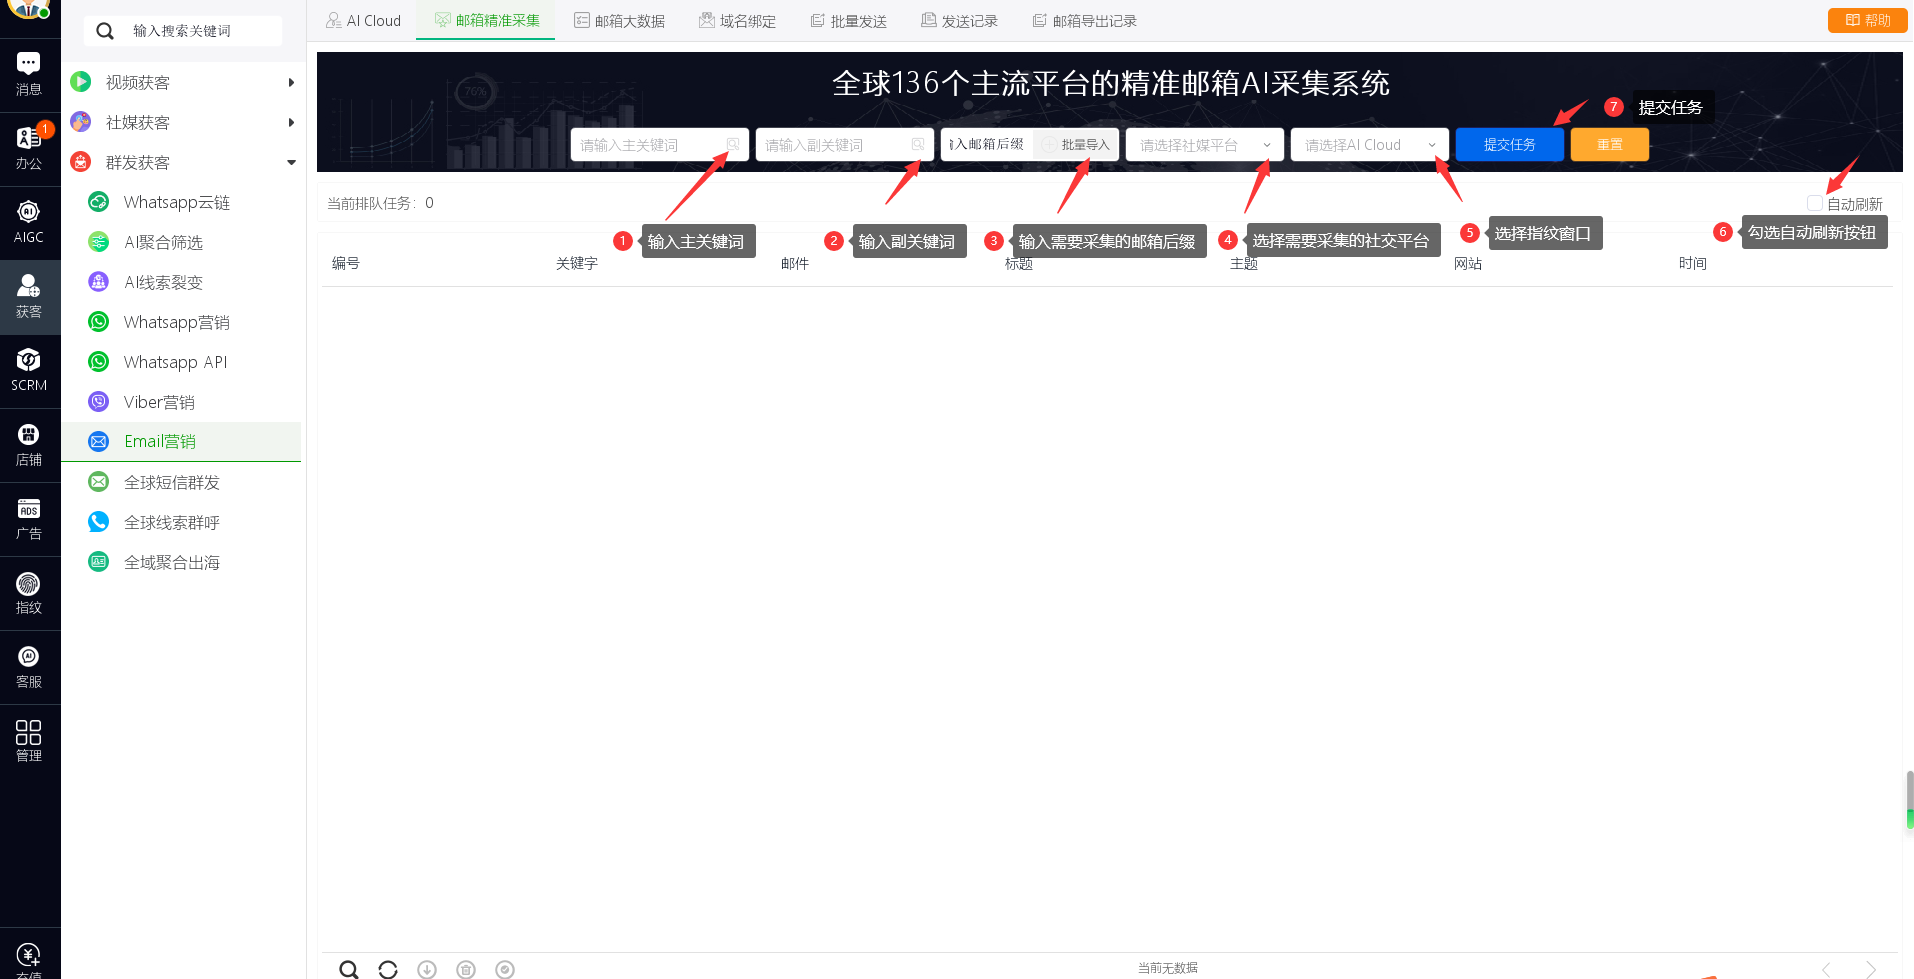Go to next page arrow at bottom right
This screenshot has height=979, width=1914.
point(1870,969)
